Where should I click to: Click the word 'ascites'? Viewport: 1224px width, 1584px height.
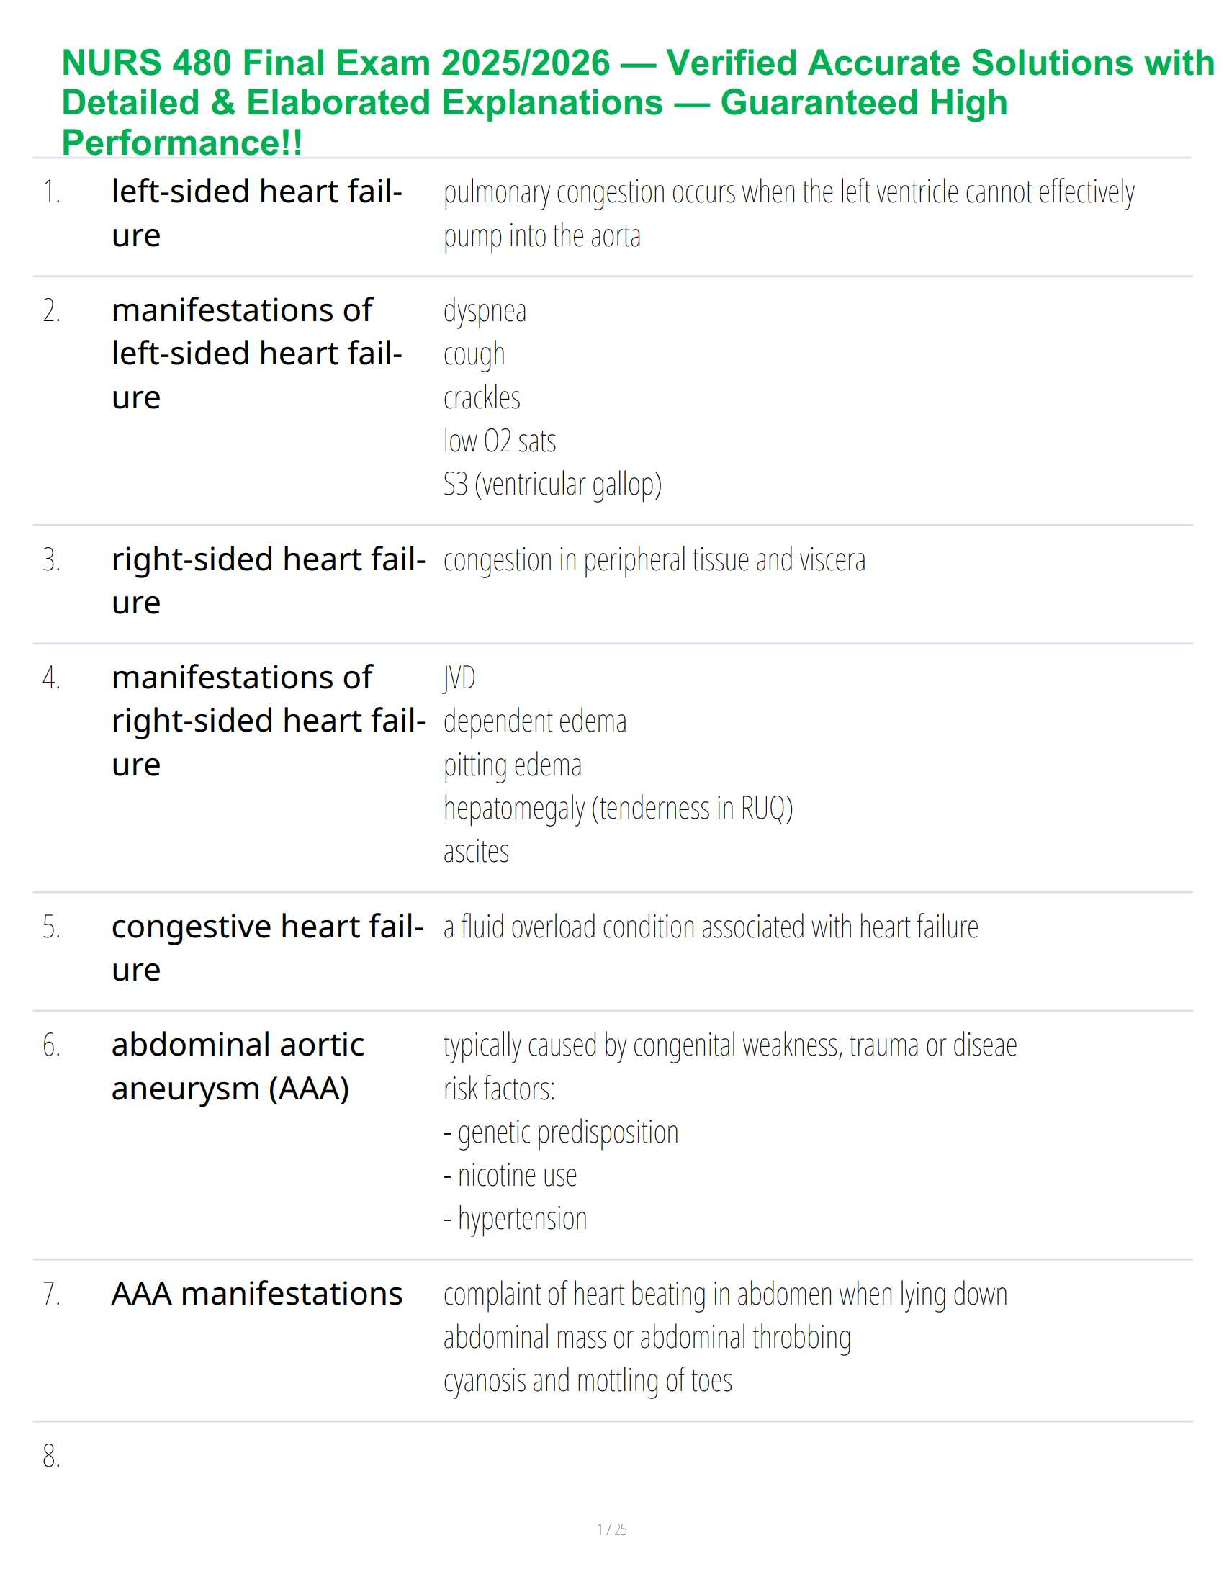(476, 852)
